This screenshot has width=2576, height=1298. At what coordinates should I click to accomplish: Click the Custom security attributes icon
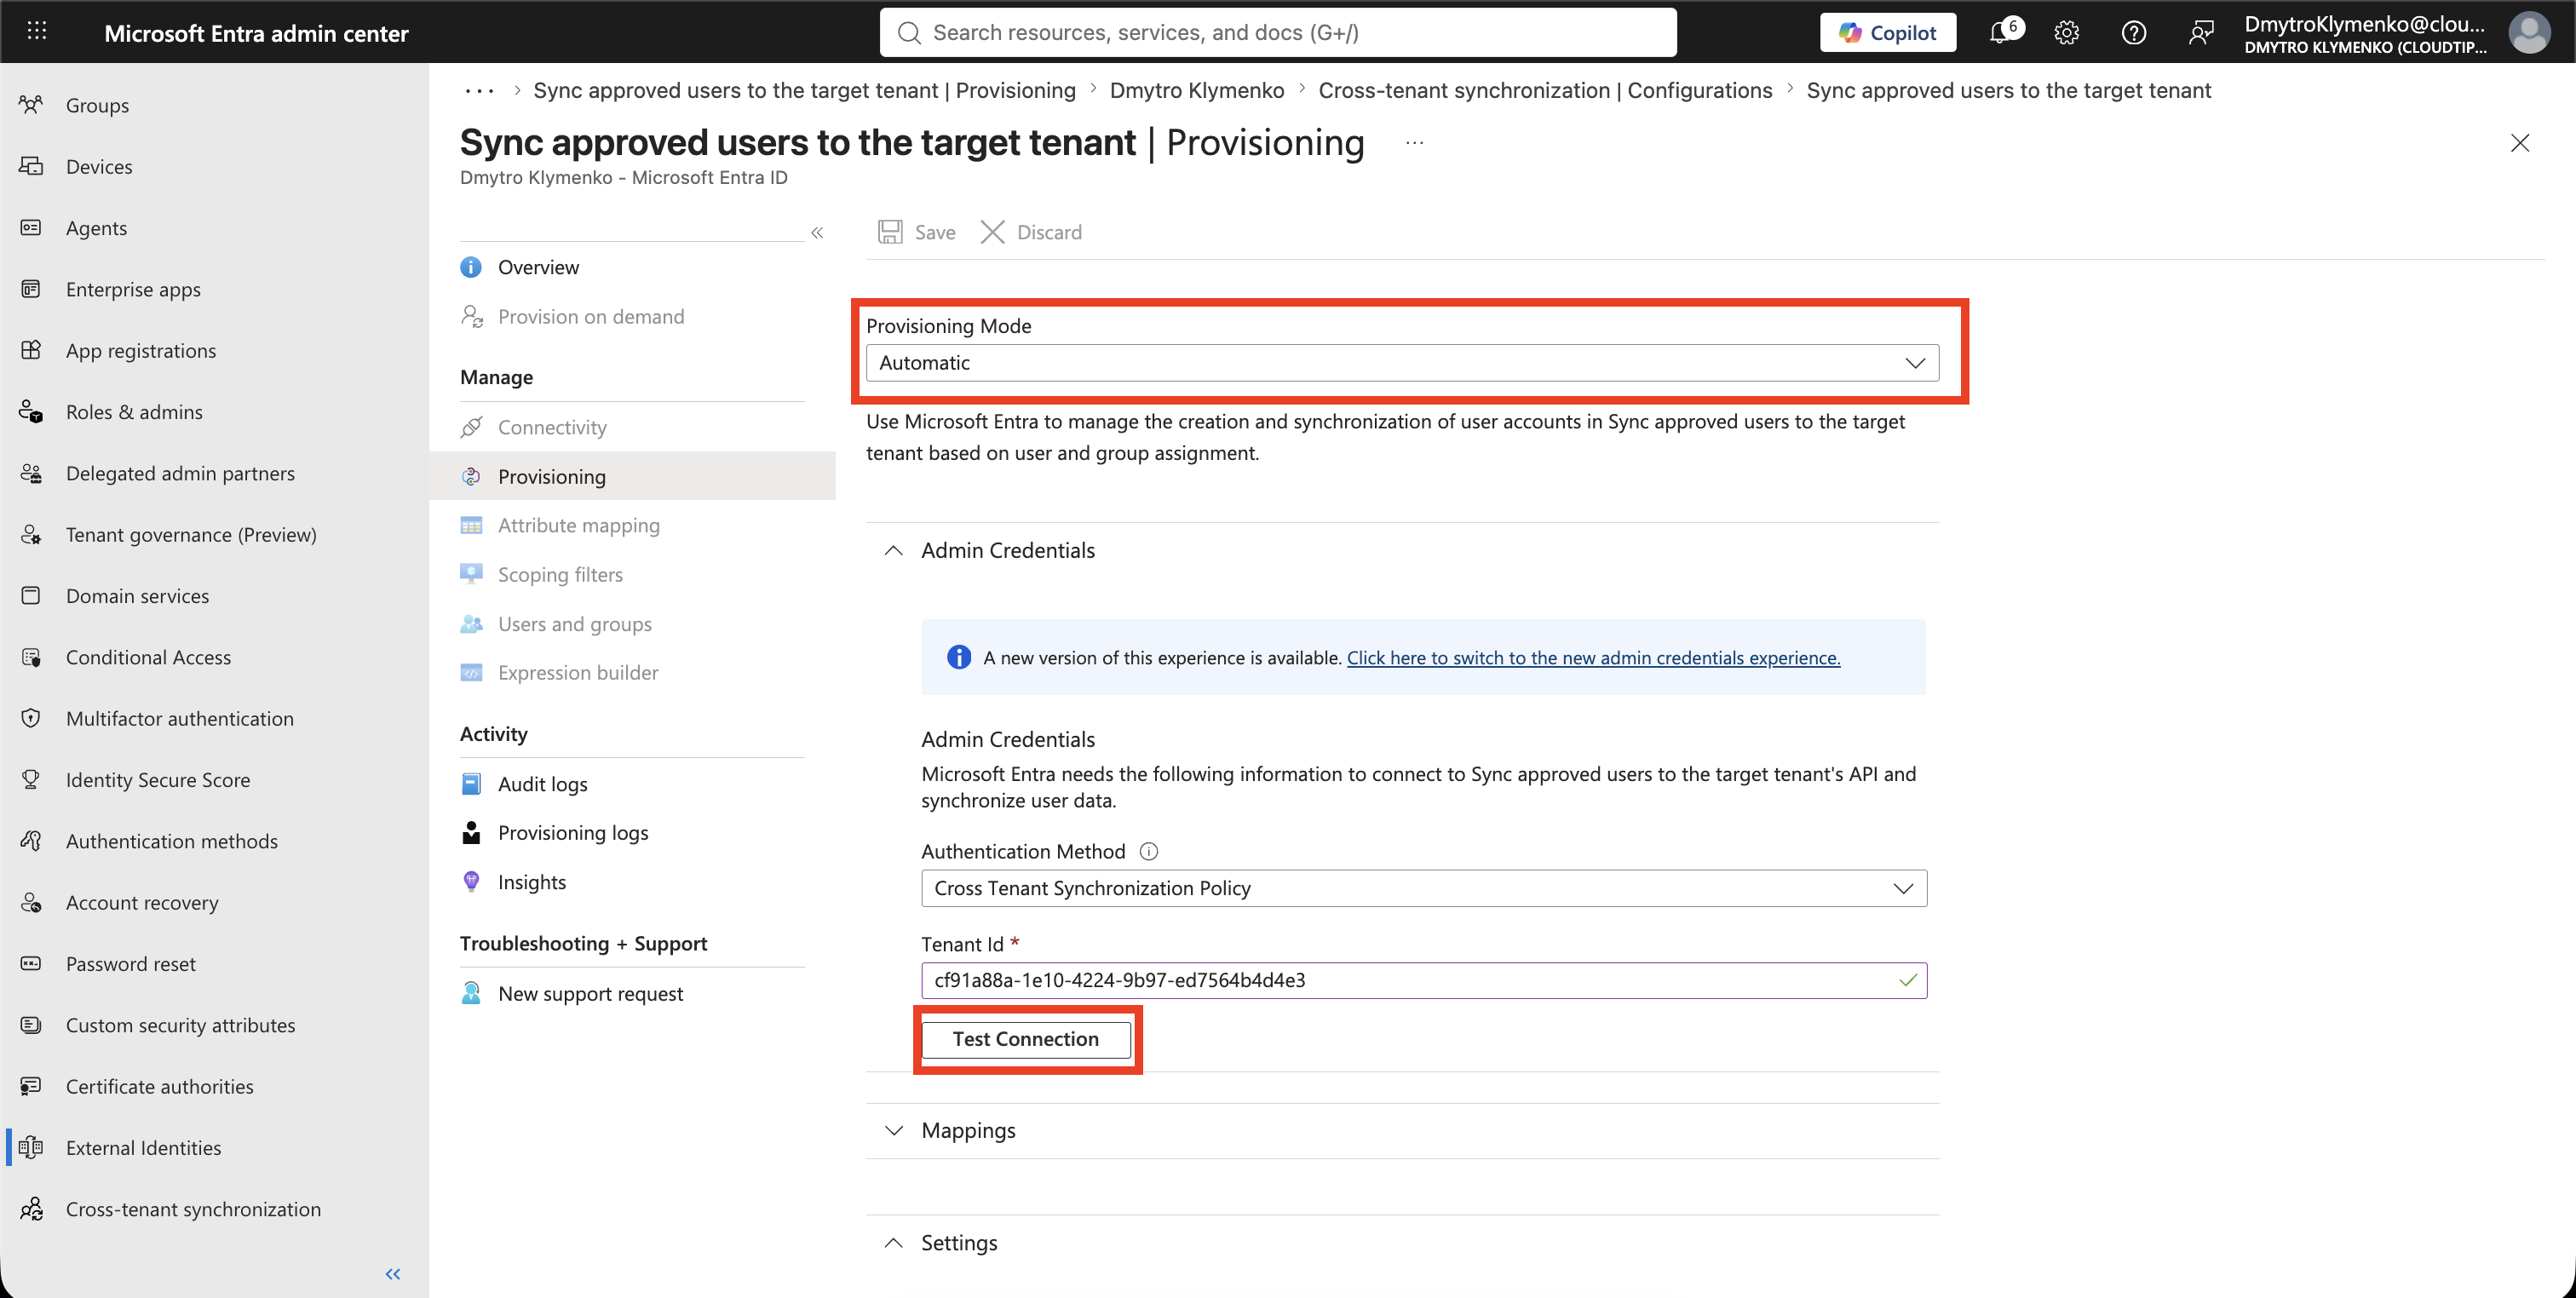31,1025
